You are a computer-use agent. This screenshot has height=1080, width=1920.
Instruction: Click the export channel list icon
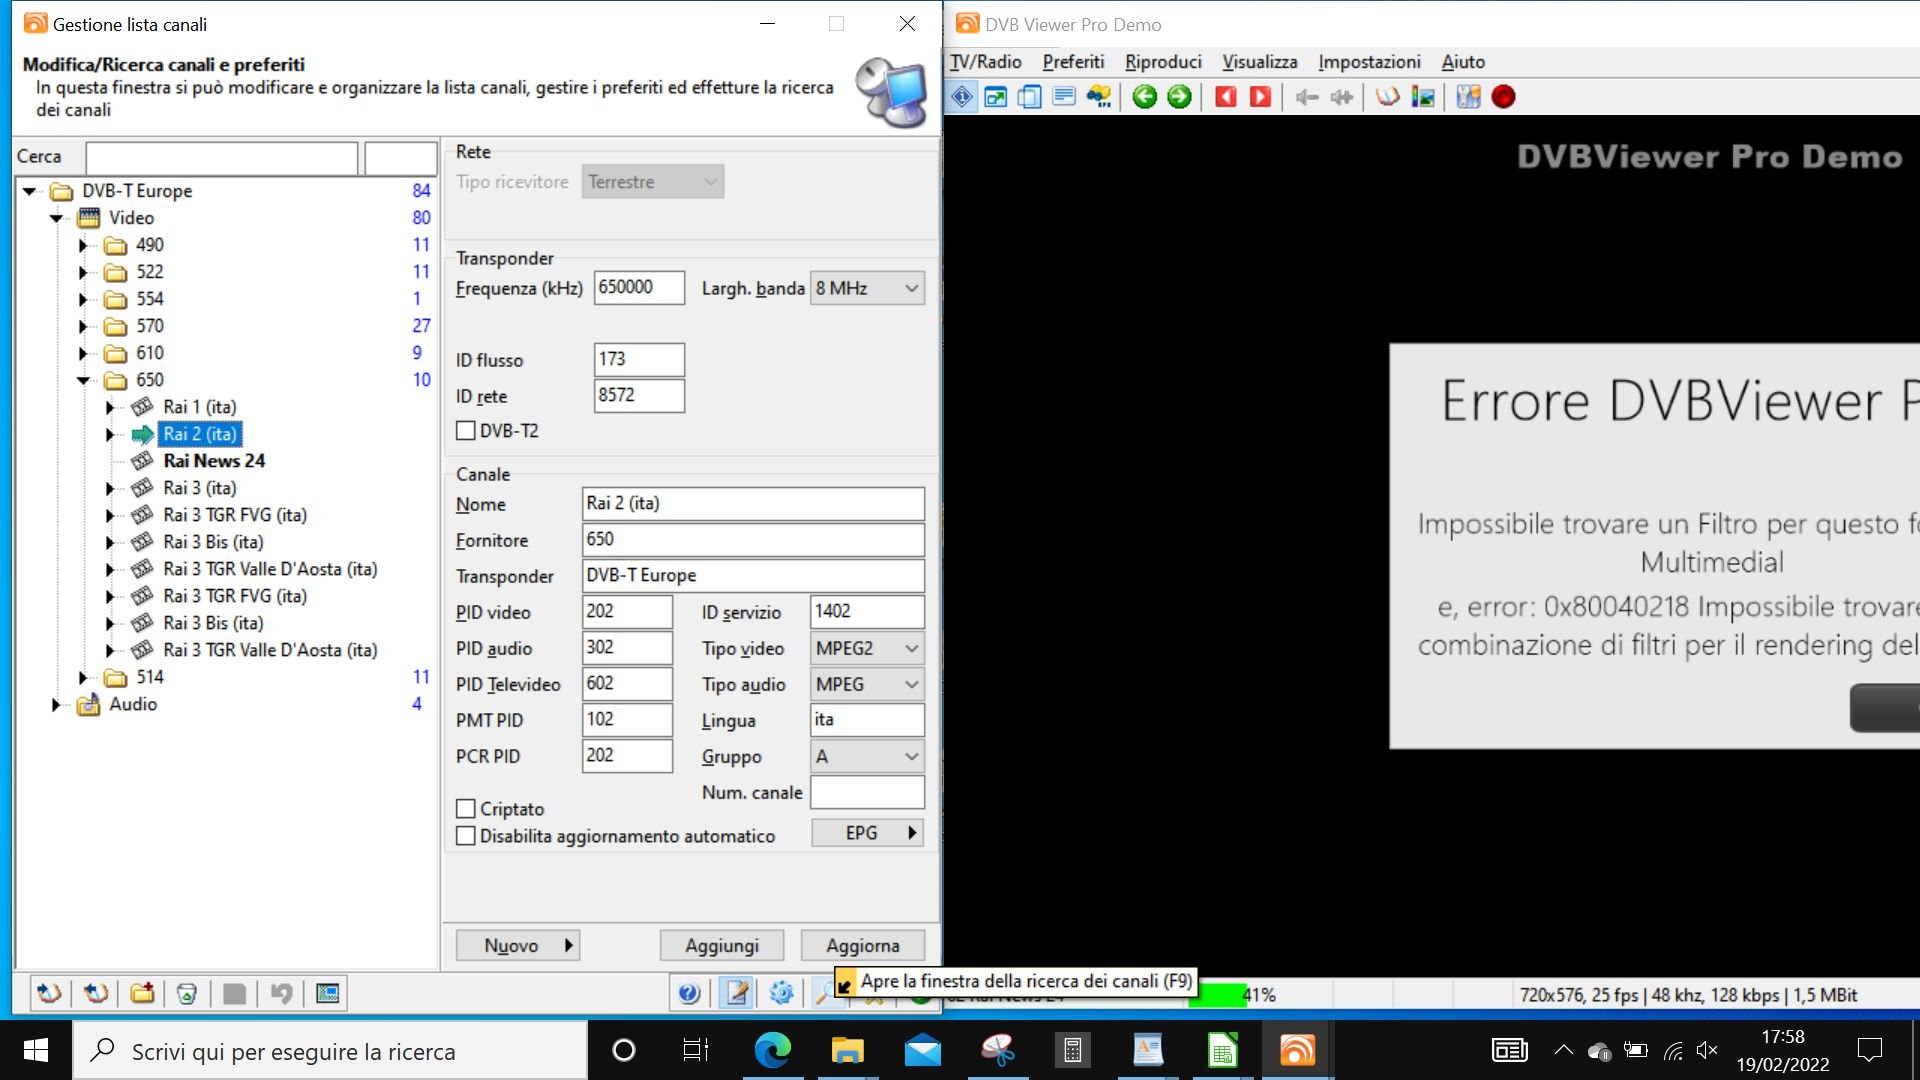click(x=96, y=993)
